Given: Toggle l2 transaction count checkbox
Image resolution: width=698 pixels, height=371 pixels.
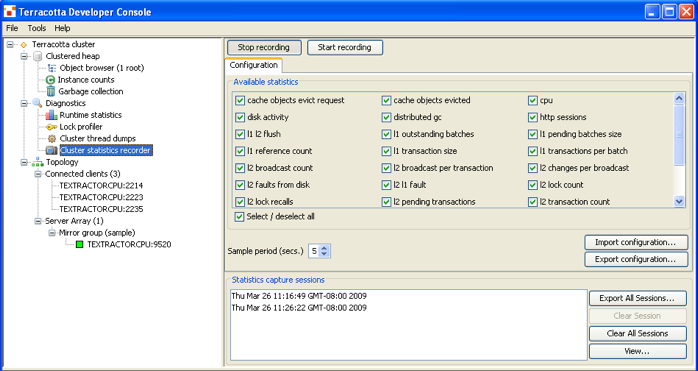Looking at the screenshot, I should click(533, 202).
